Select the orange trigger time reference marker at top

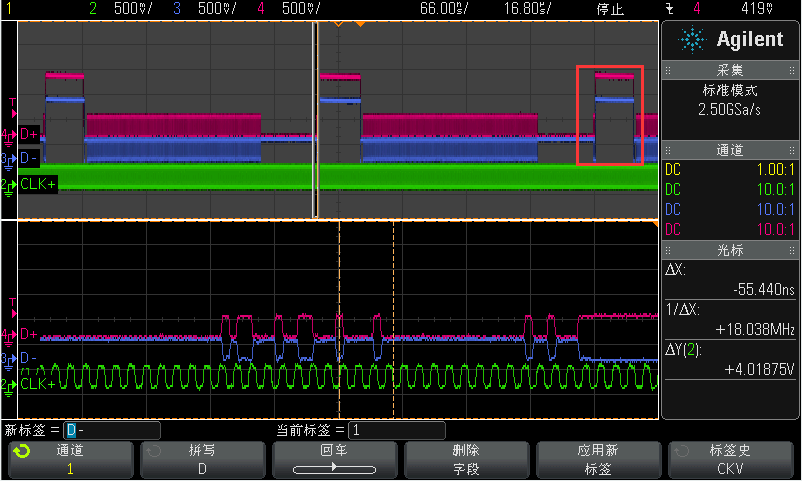338,23
